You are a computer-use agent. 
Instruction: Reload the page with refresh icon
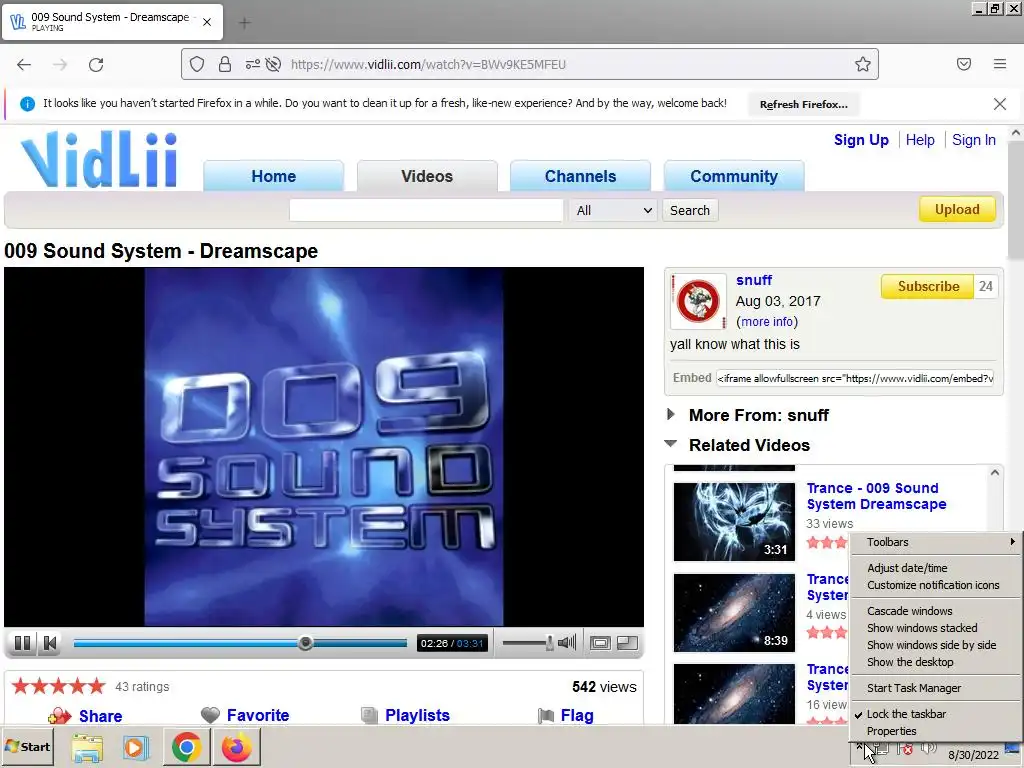(96, 65)
